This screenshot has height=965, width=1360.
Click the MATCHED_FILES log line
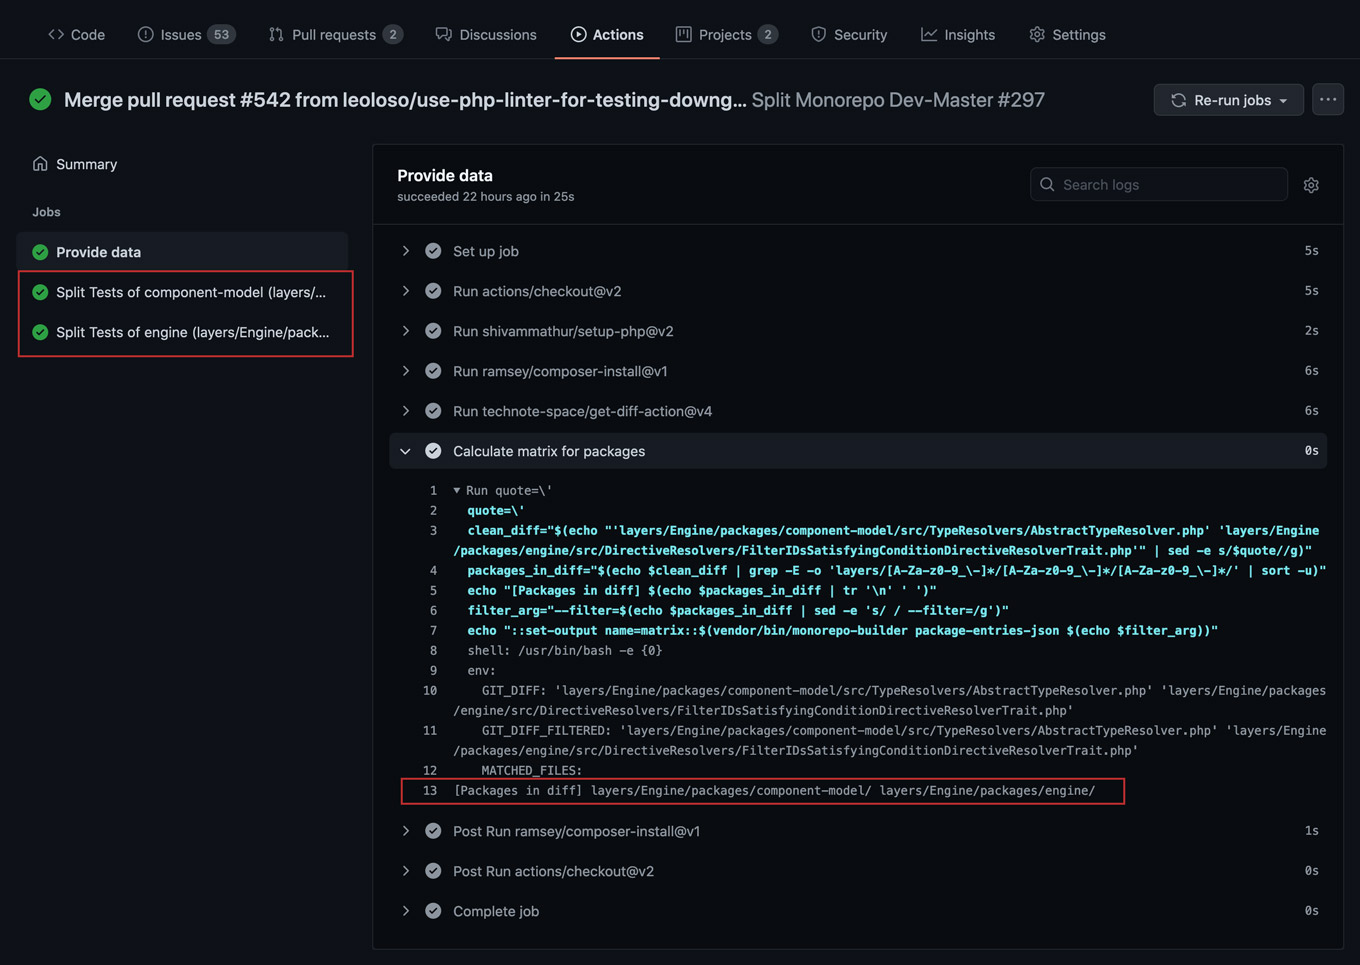(531, 771)
